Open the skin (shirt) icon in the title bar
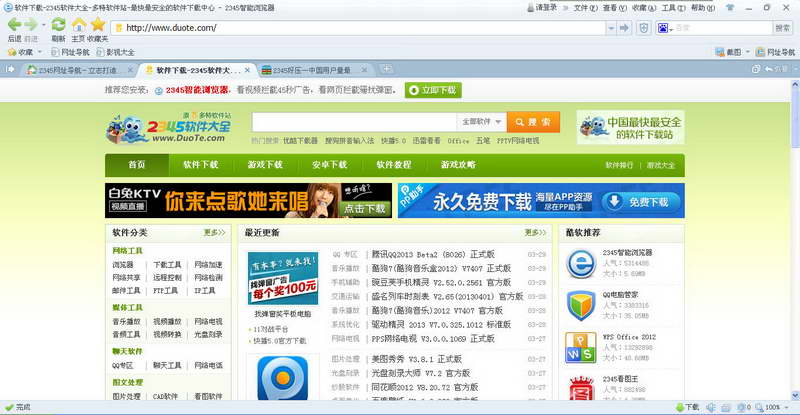 [730, 8]
